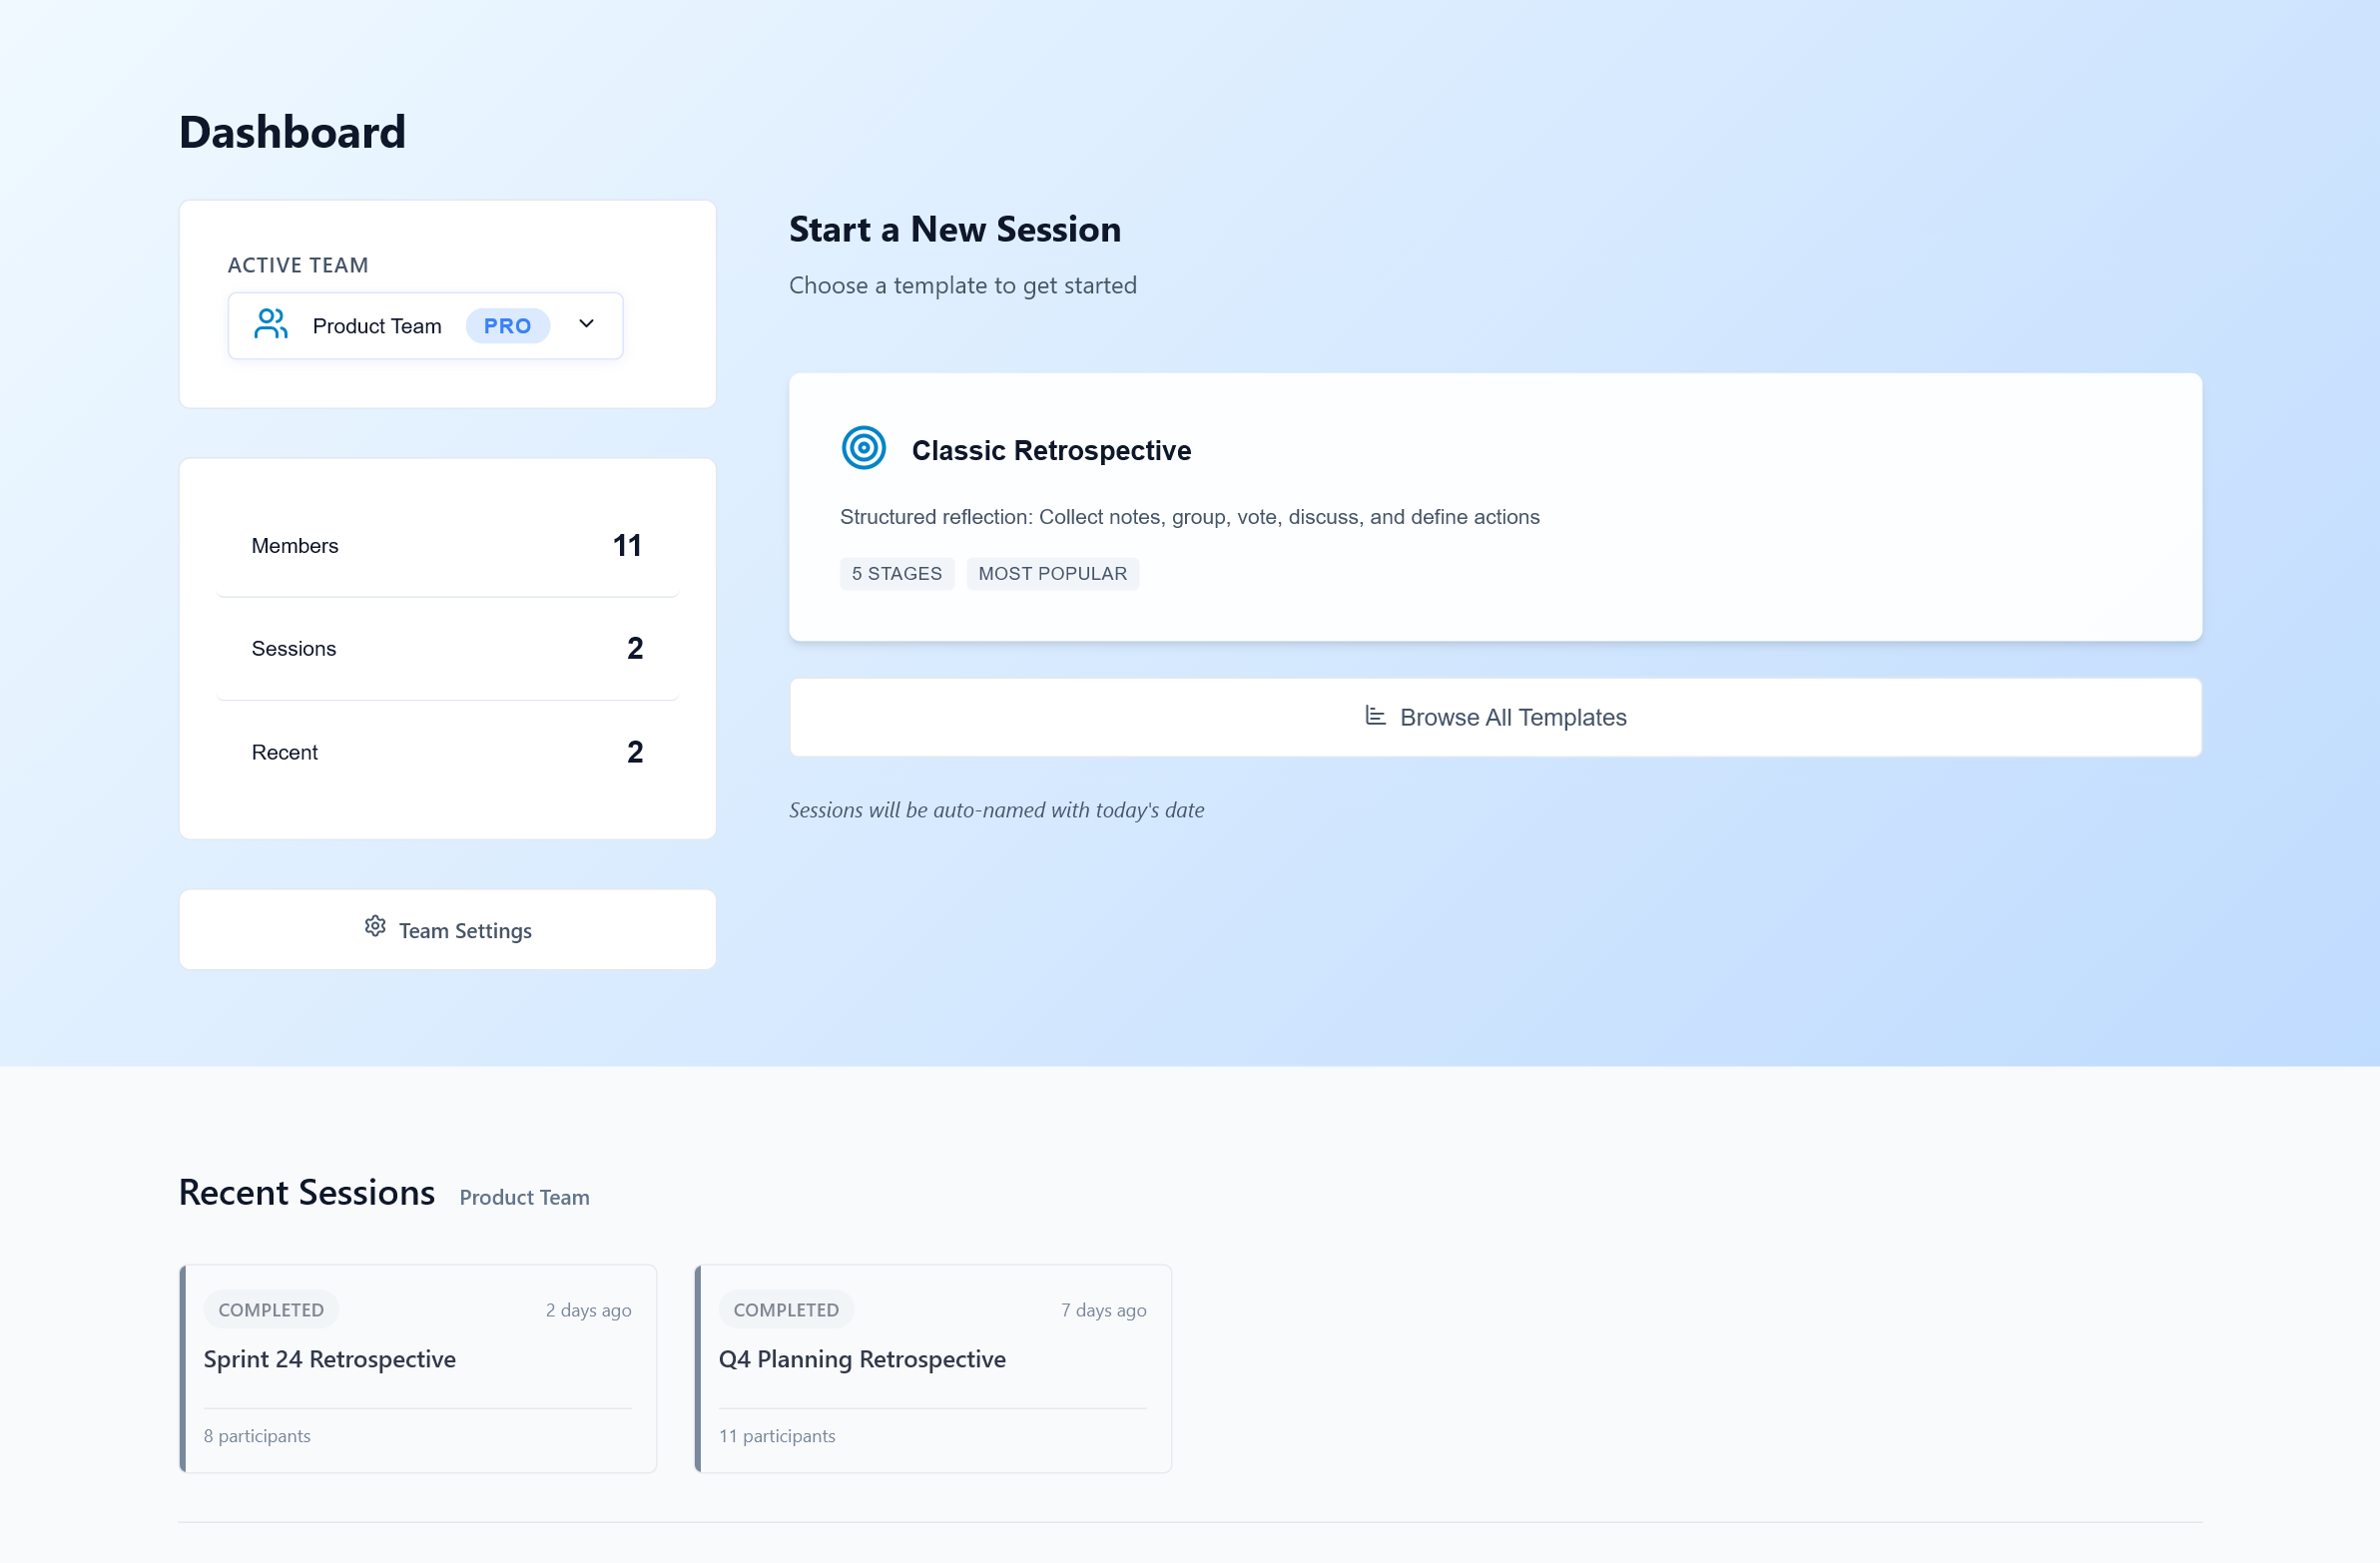2380x1563 pixels.
Task: Select the Classic Retrospective target icon
Action: [863, 448]
